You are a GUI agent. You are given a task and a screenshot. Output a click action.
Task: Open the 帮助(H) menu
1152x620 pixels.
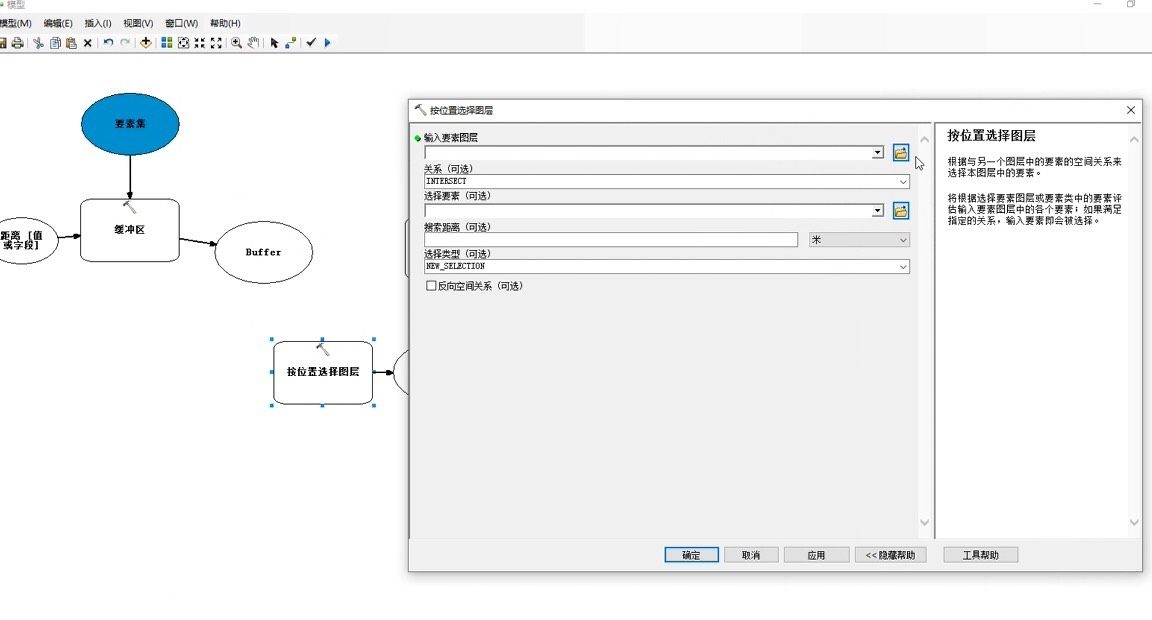(226, 24)
